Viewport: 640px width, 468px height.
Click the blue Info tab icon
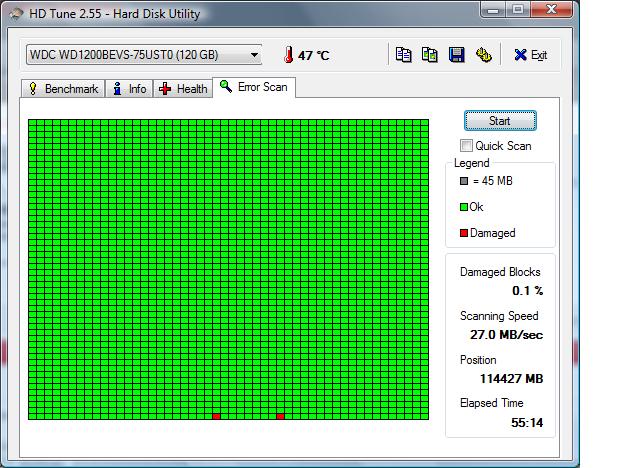pos(117,89)
